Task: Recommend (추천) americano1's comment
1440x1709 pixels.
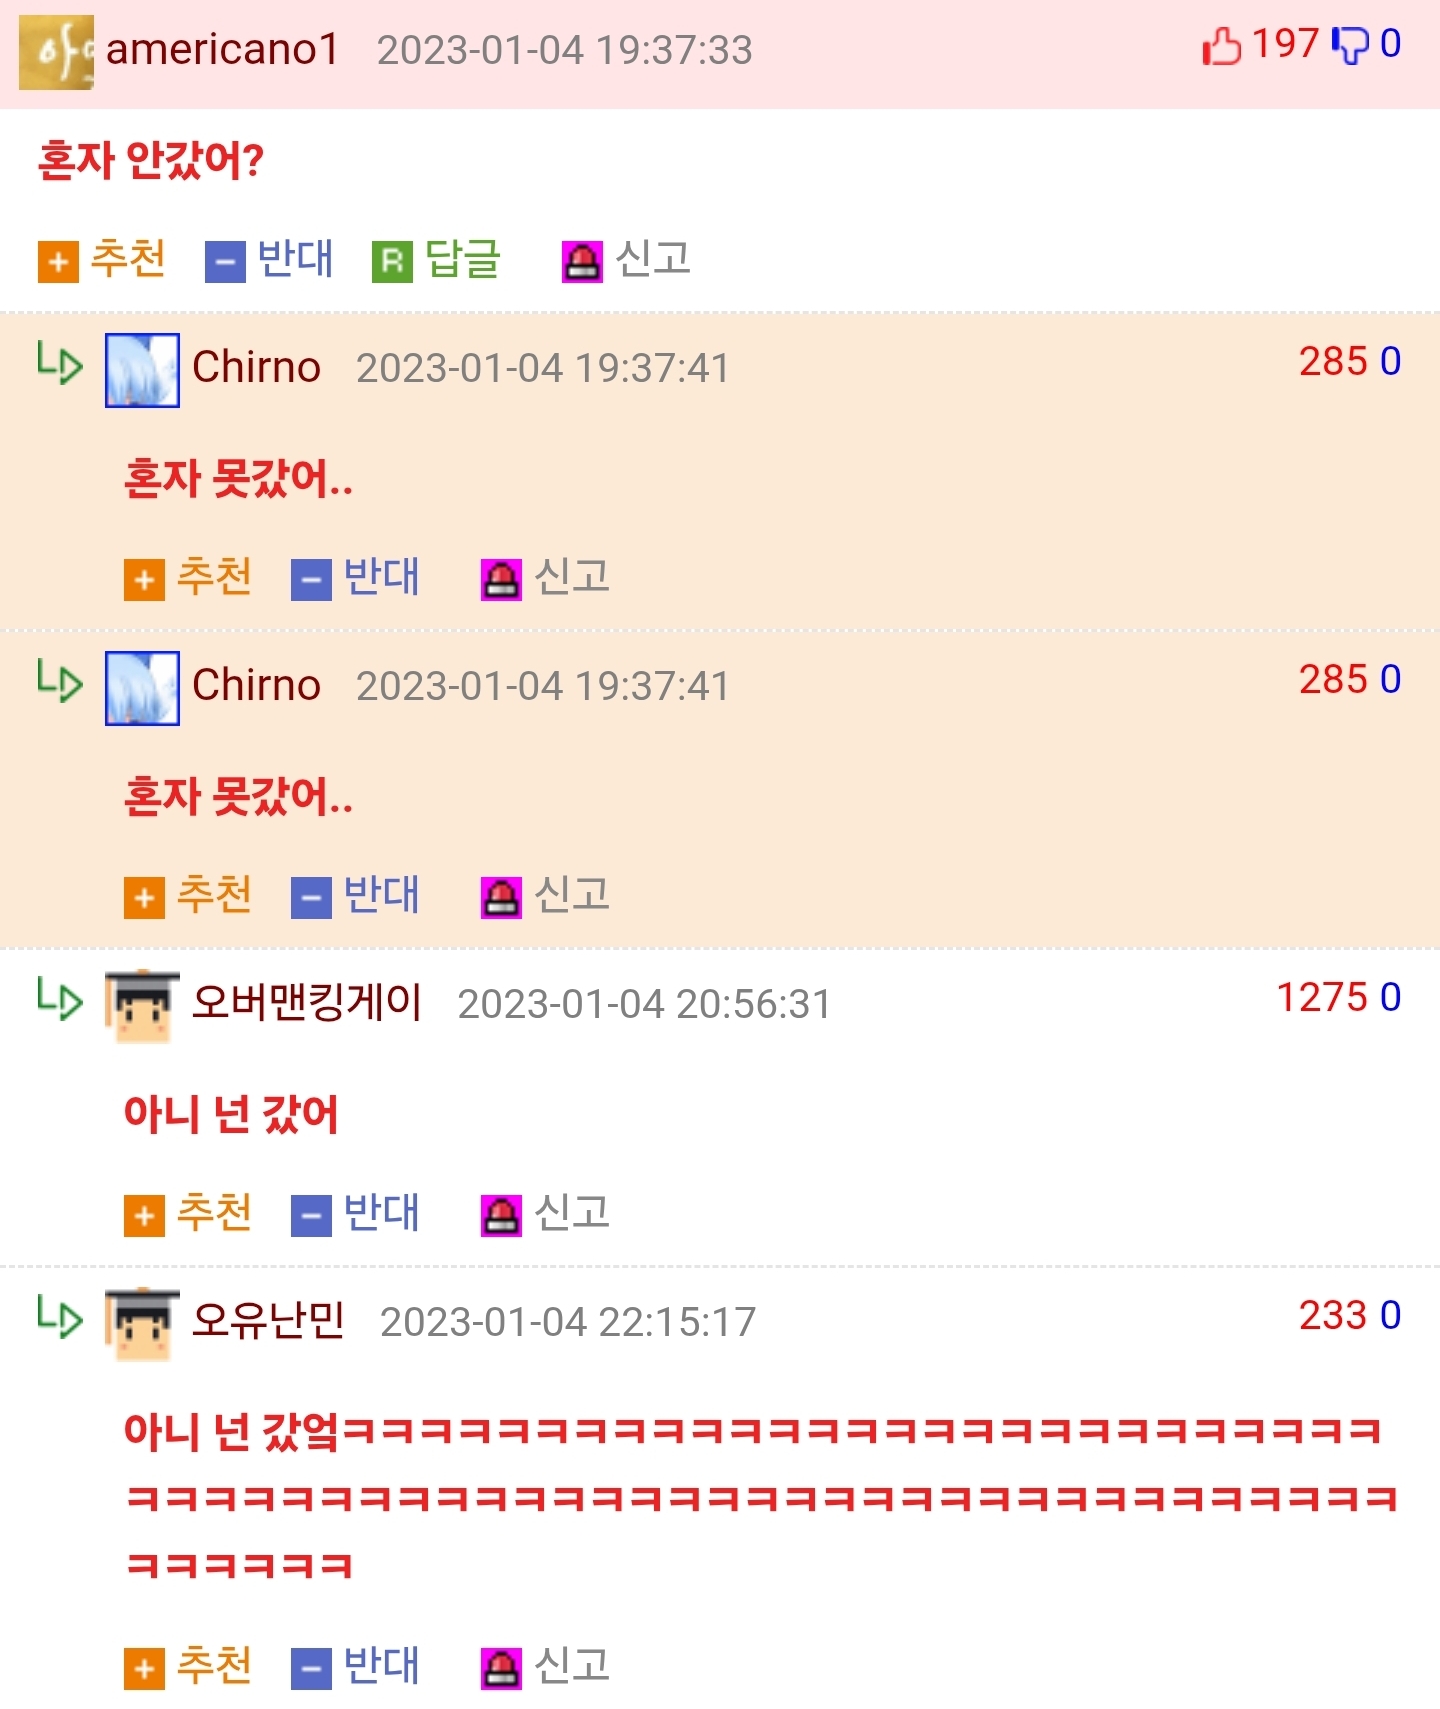Action: [x=102, y=260]
